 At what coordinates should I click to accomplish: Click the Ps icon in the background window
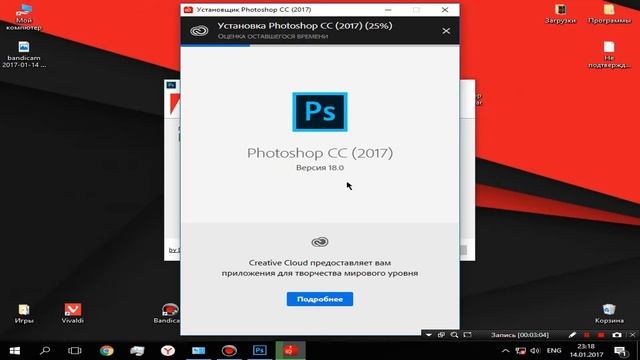pyautogui.click(x=171, y=85)
